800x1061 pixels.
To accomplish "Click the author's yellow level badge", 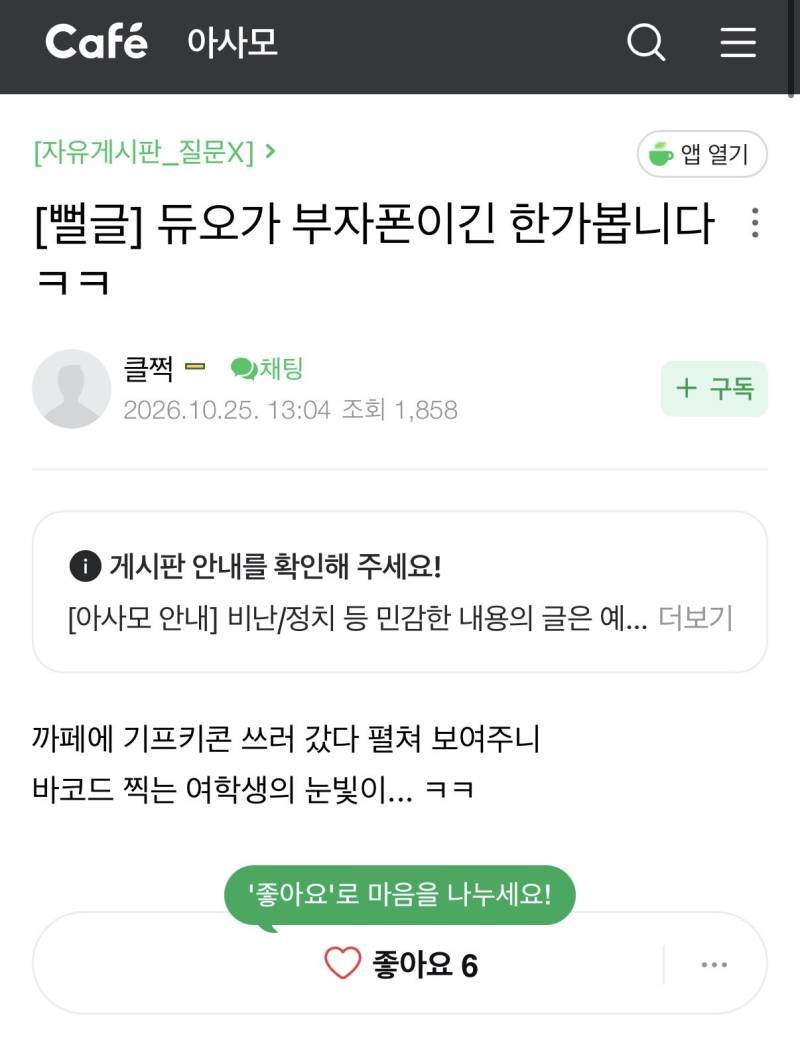I will (x=195, y=367).
